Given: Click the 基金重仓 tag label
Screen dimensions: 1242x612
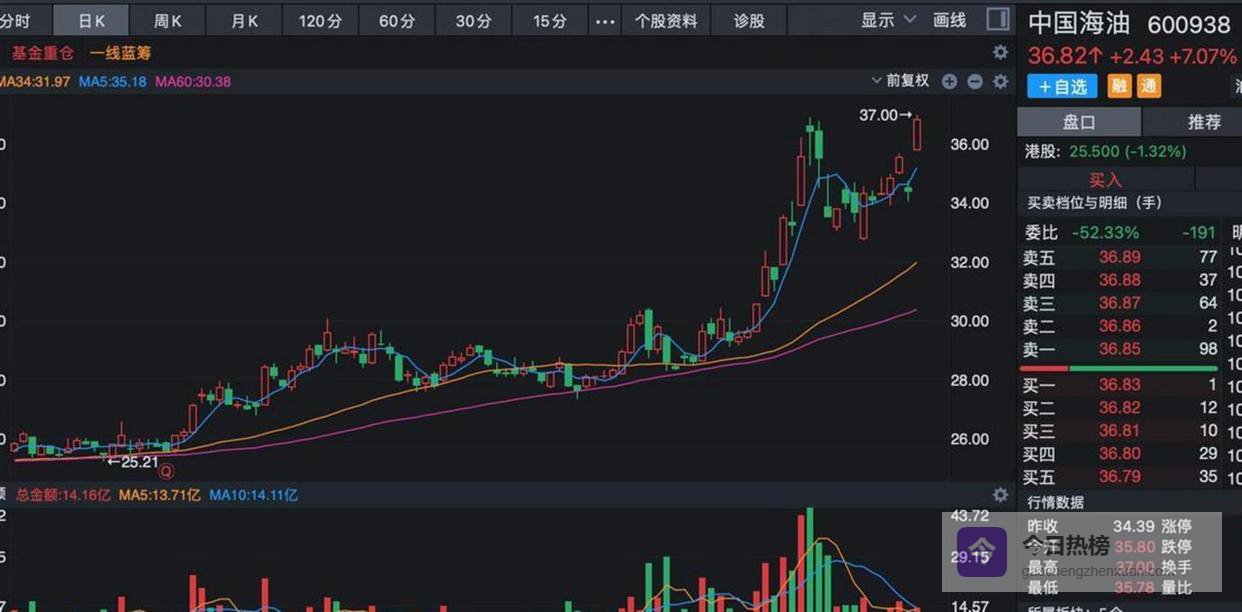Looking at the screenshot, I should [x=42, y=53].
